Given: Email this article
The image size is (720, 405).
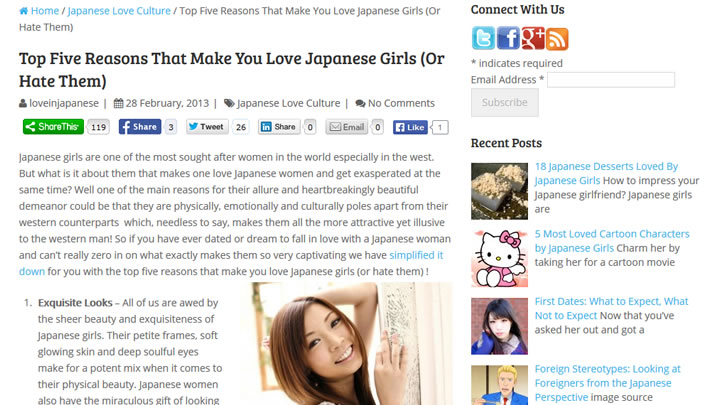Looking at the screenshot, I should point(347,127).
